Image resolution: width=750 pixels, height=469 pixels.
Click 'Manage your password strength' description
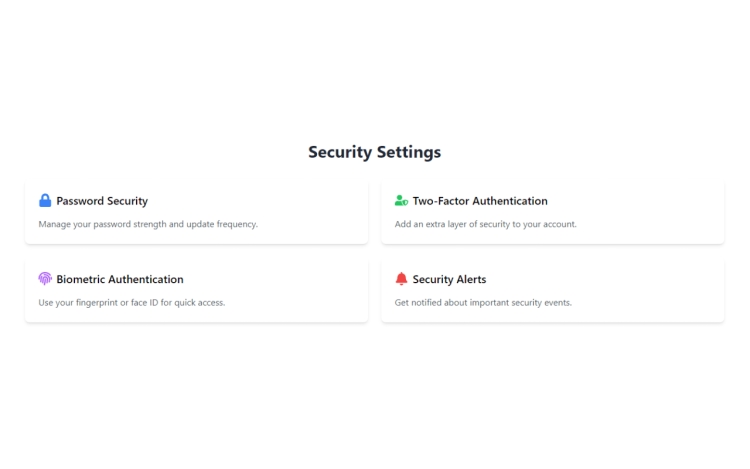(x=148, y=224)
